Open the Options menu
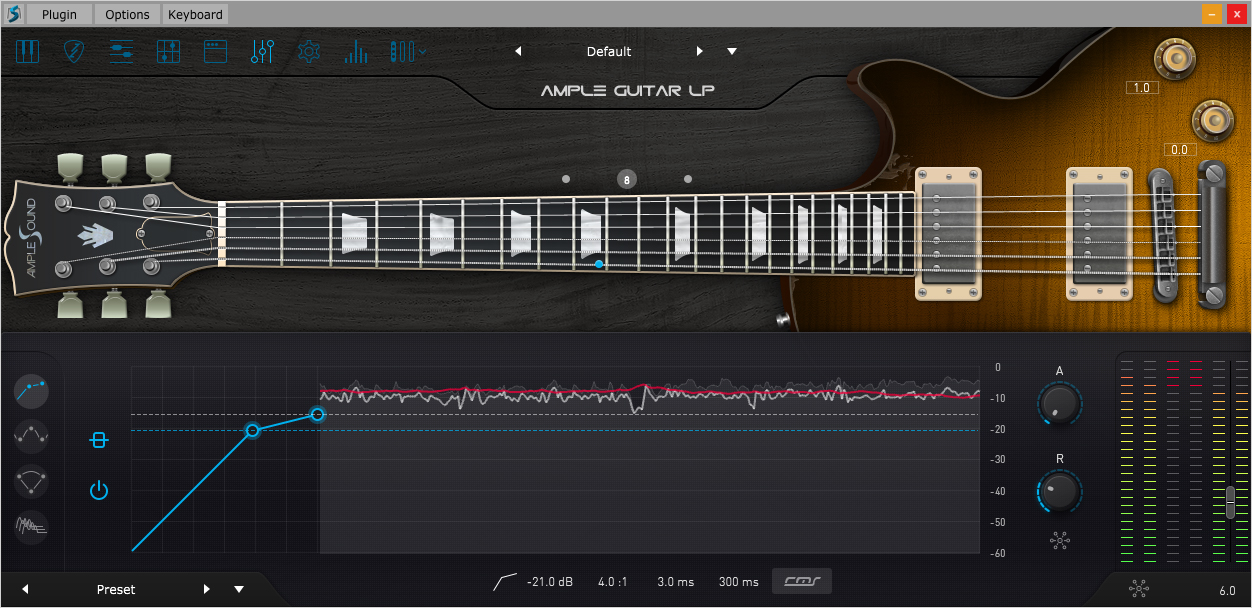The image size is (1252, 608). (127, 14)
